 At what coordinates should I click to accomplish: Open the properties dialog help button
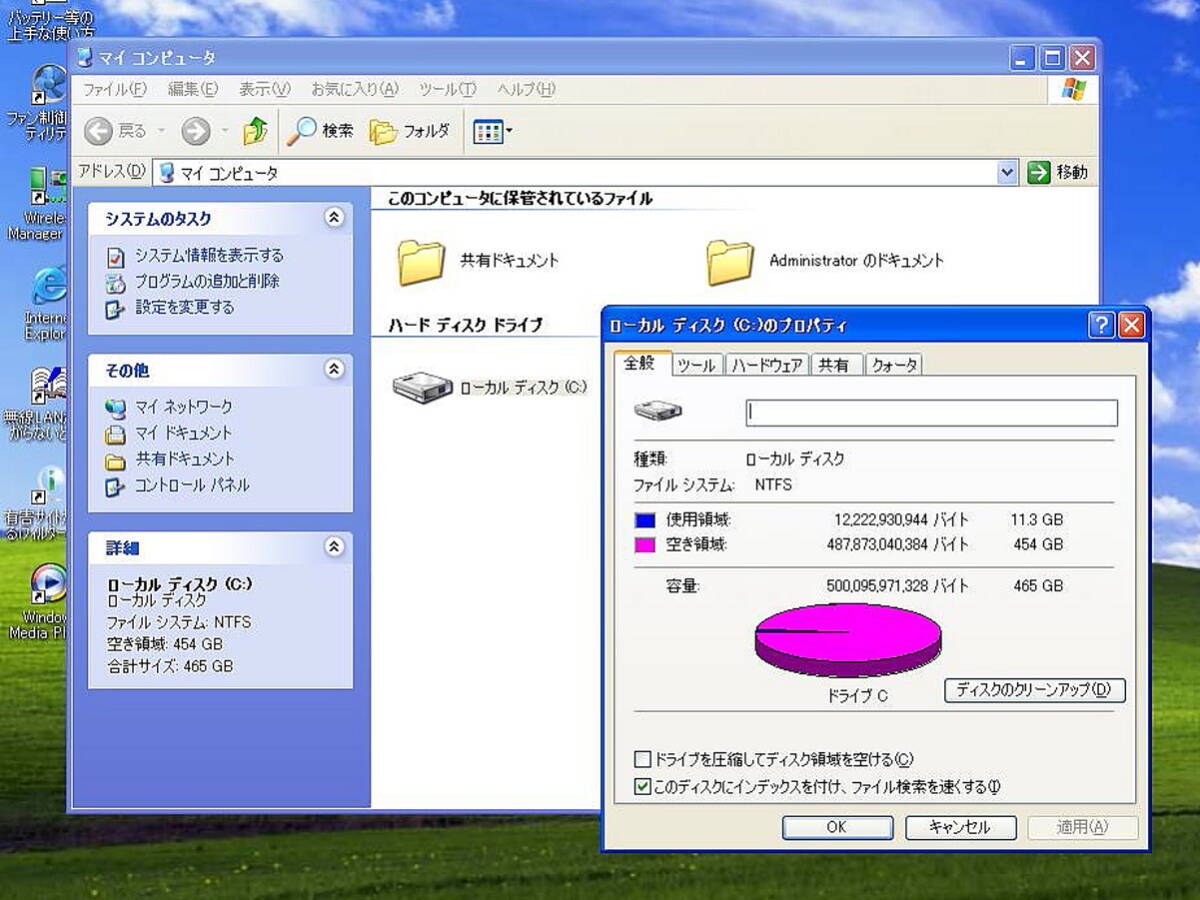(1101, 325)
